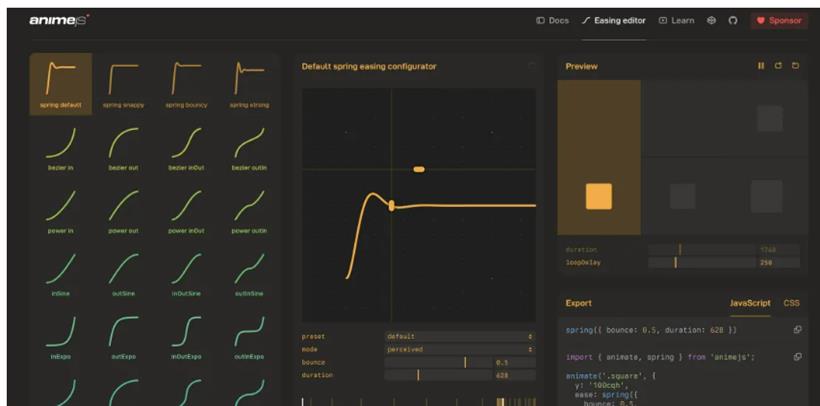820x406 pixels.
Task: Pause the preview animation
Action: pos(761,66)
